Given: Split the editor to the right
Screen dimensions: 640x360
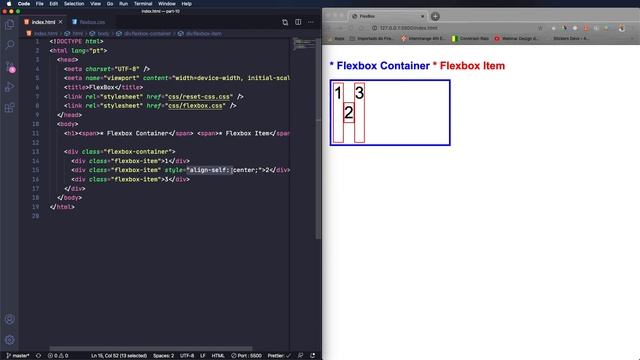Looking at the screenshot, I should pos(298,22).
